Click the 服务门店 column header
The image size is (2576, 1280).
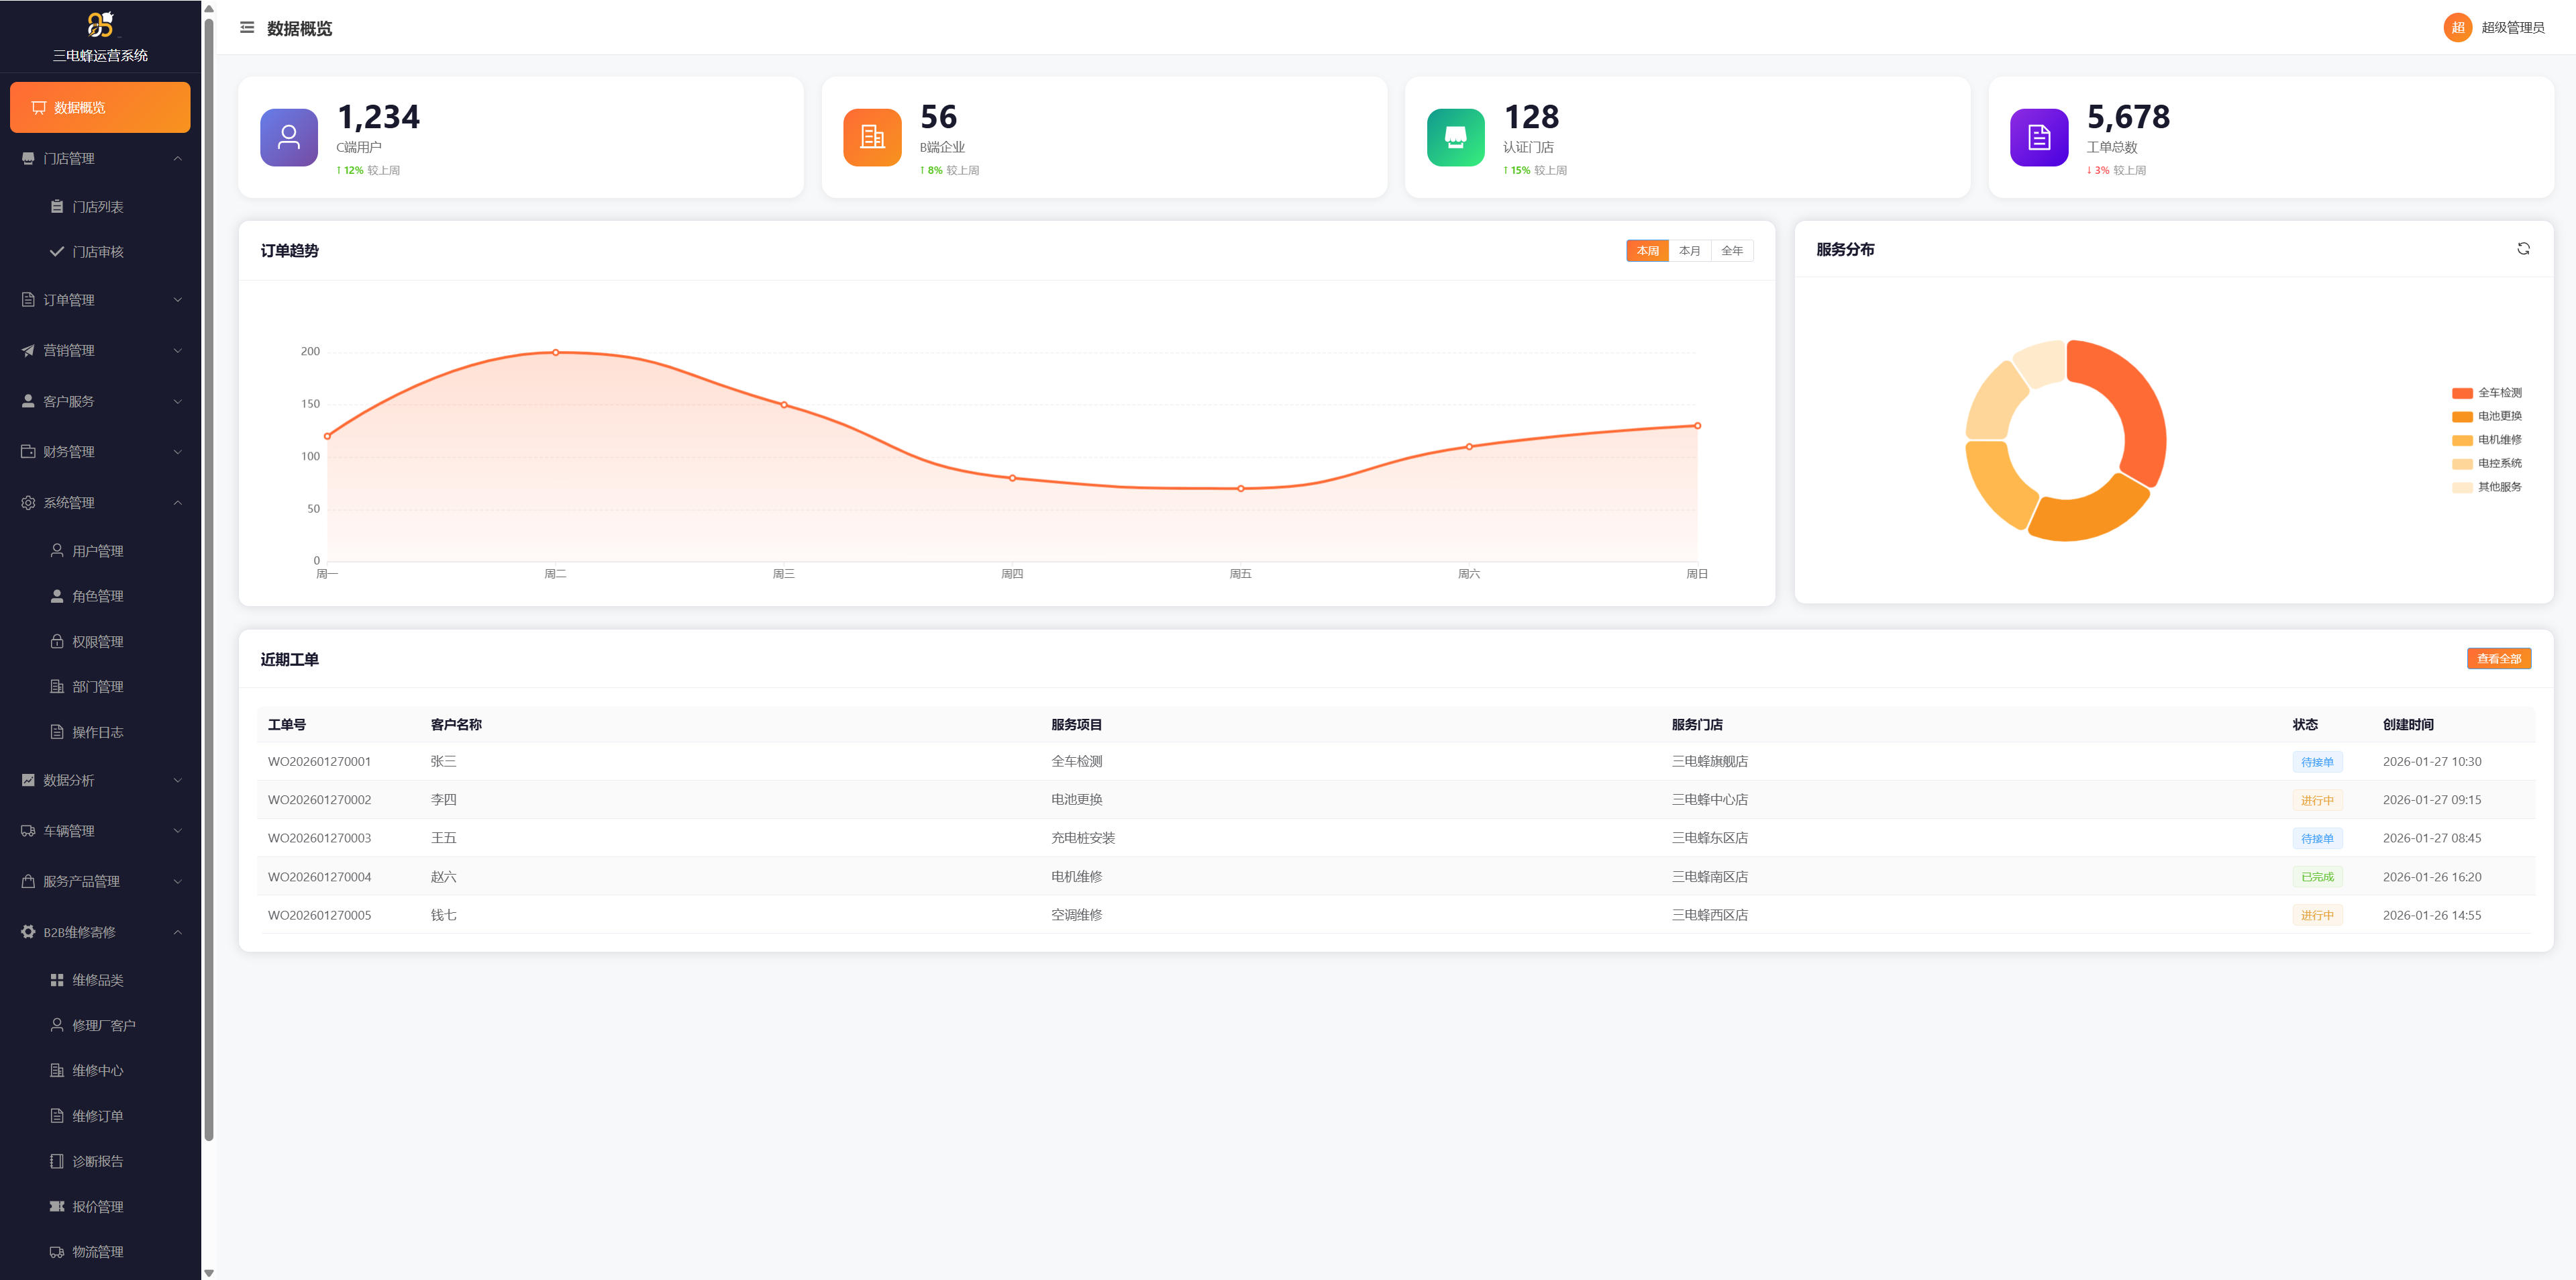(1697, 725)
